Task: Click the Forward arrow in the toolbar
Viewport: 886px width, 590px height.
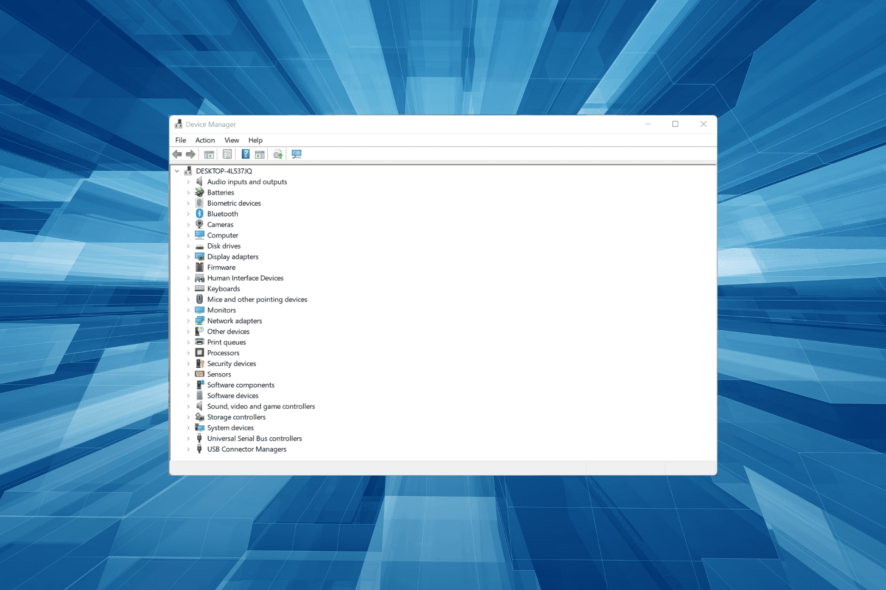Action: click(191, 154)
